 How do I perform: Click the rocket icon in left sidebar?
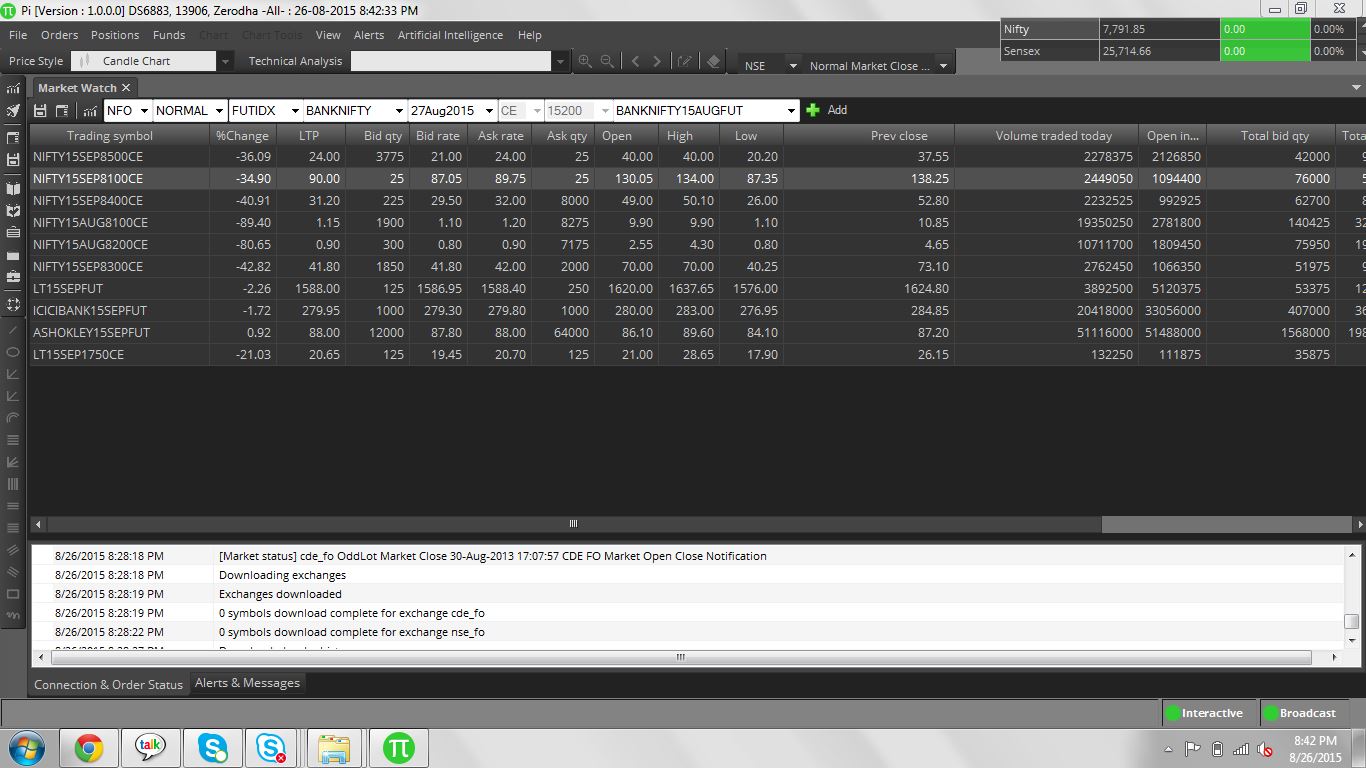pyautogui.click(x=13, y=111)
